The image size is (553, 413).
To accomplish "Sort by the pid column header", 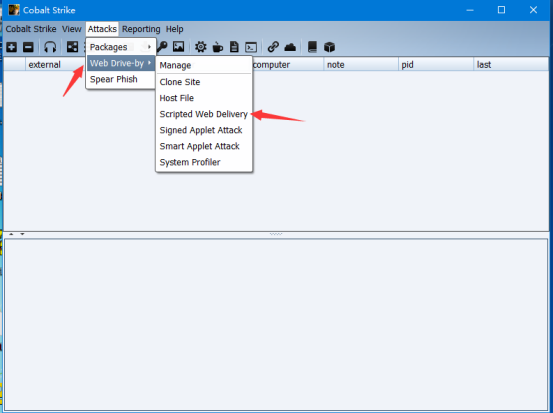I will pyautogui.click(x=436, y=65).
